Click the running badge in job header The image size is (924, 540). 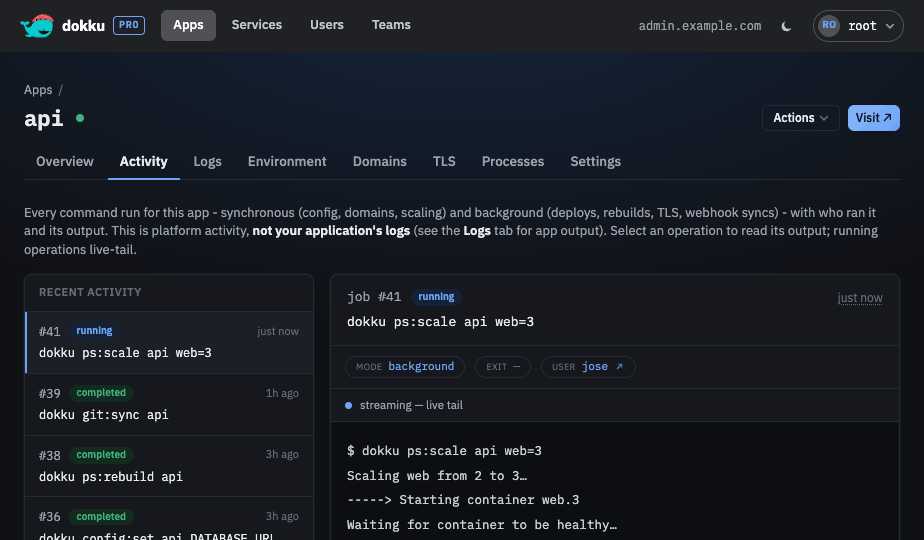(x=436, y=297)
